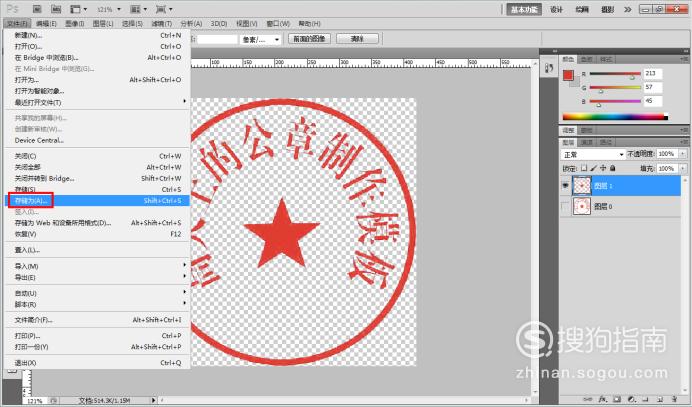Viewport: 692px width, 407px height.
Task: Click the link layers icon in the Layers panel
Action: [x=587, y=399]
